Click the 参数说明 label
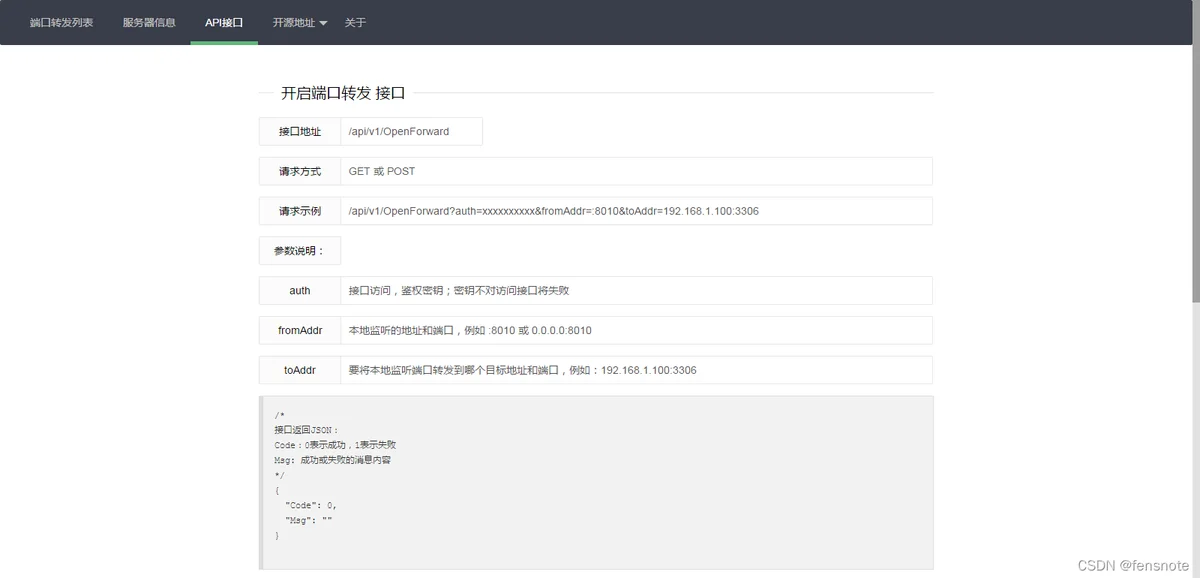1200x578 pixels. point(300,251)
